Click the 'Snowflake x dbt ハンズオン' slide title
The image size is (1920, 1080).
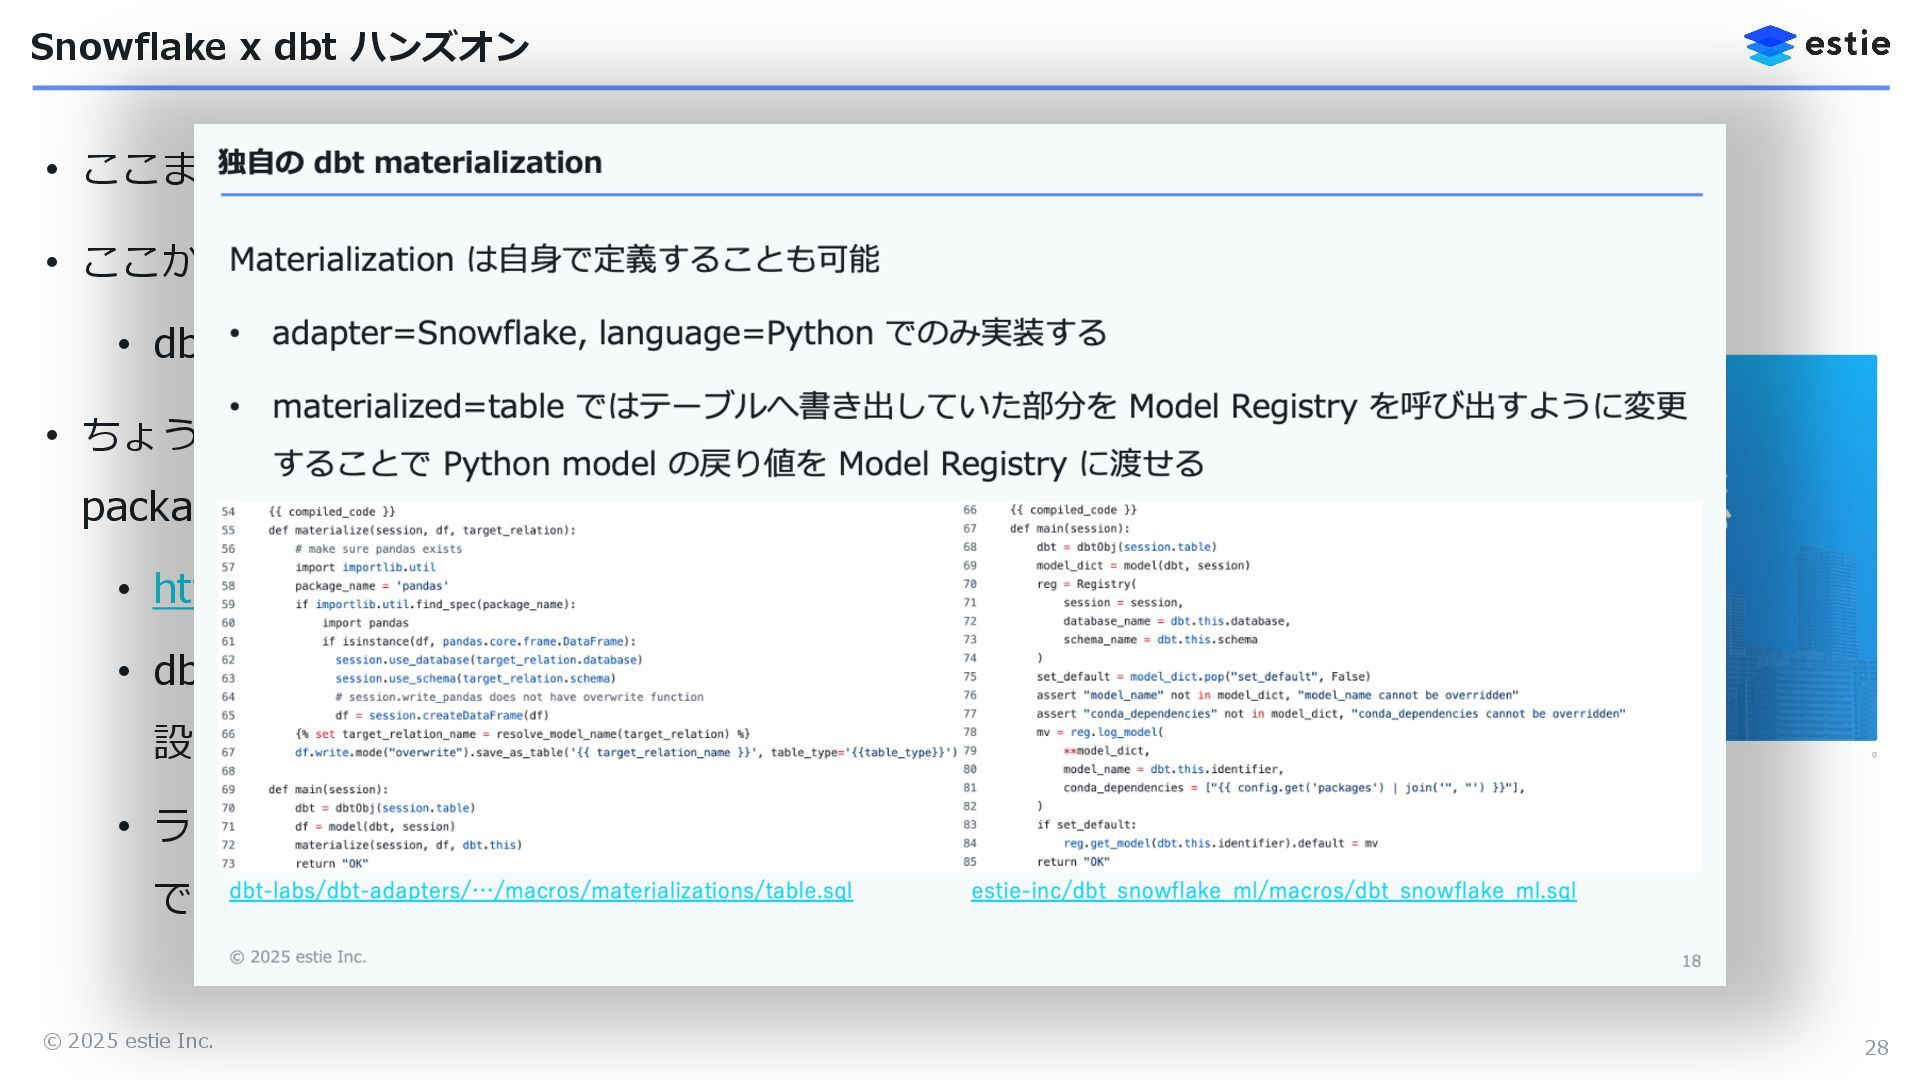point(279,47)
